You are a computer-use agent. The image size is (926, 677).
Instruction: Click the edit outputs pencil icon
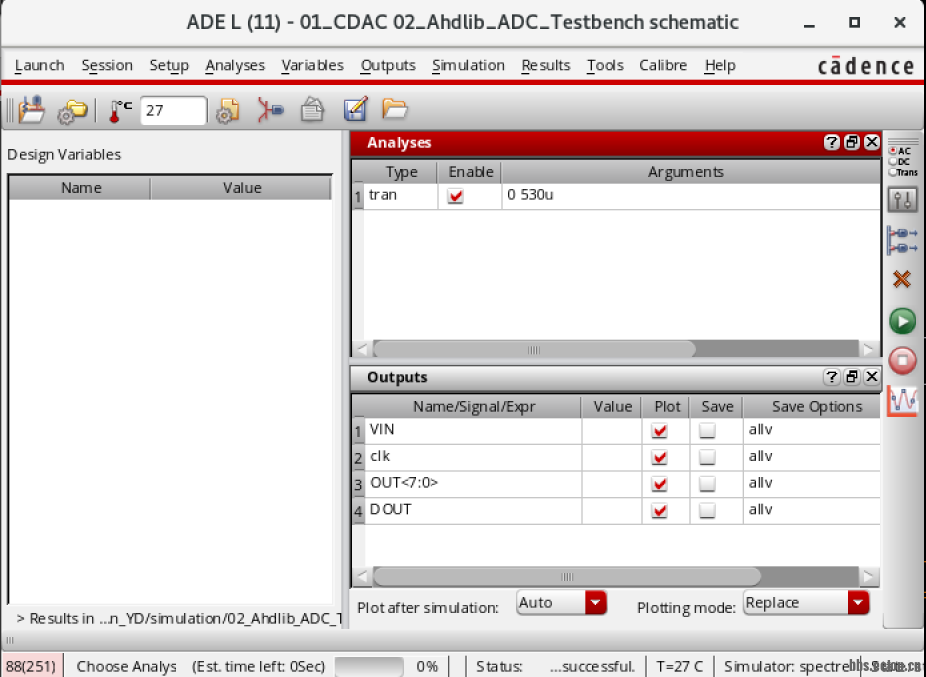[356, 109]
